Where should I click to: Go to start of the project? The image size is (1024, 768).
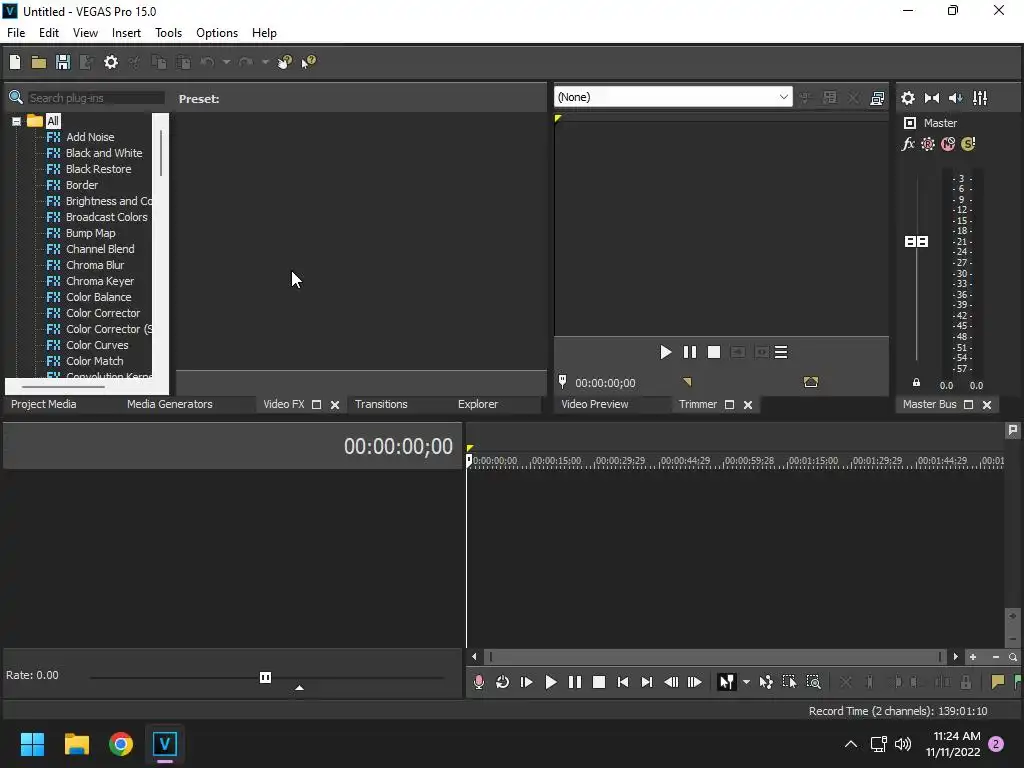pyautogui.click(x=623, y=682)
